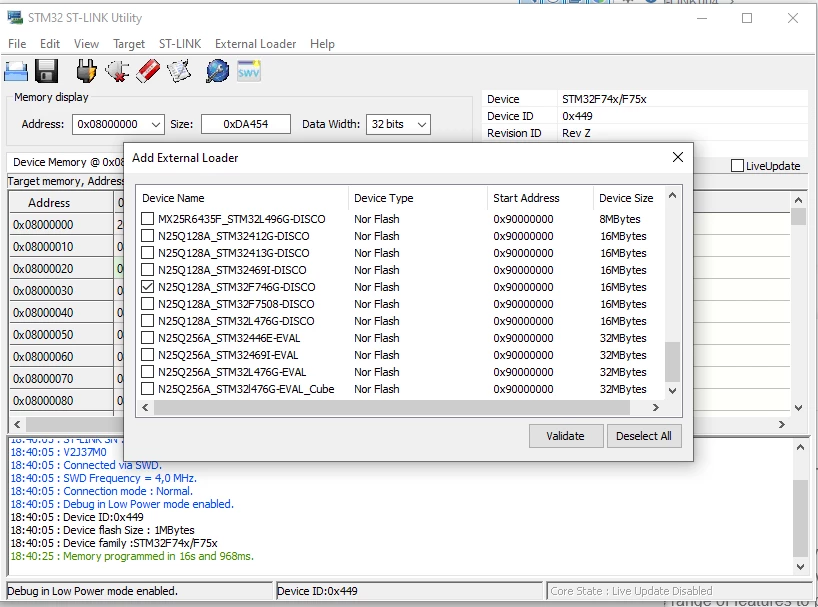Click the log panel scroll-down arrow

800,566
